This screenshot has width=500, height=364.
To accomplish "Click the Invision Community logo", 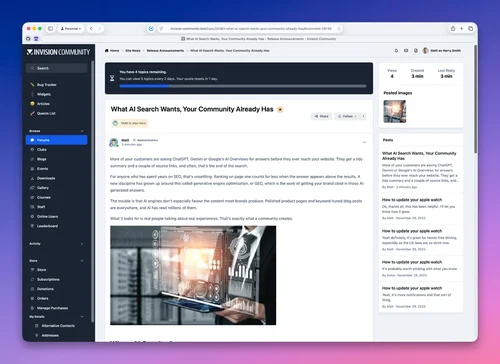I will click(58, 52).
